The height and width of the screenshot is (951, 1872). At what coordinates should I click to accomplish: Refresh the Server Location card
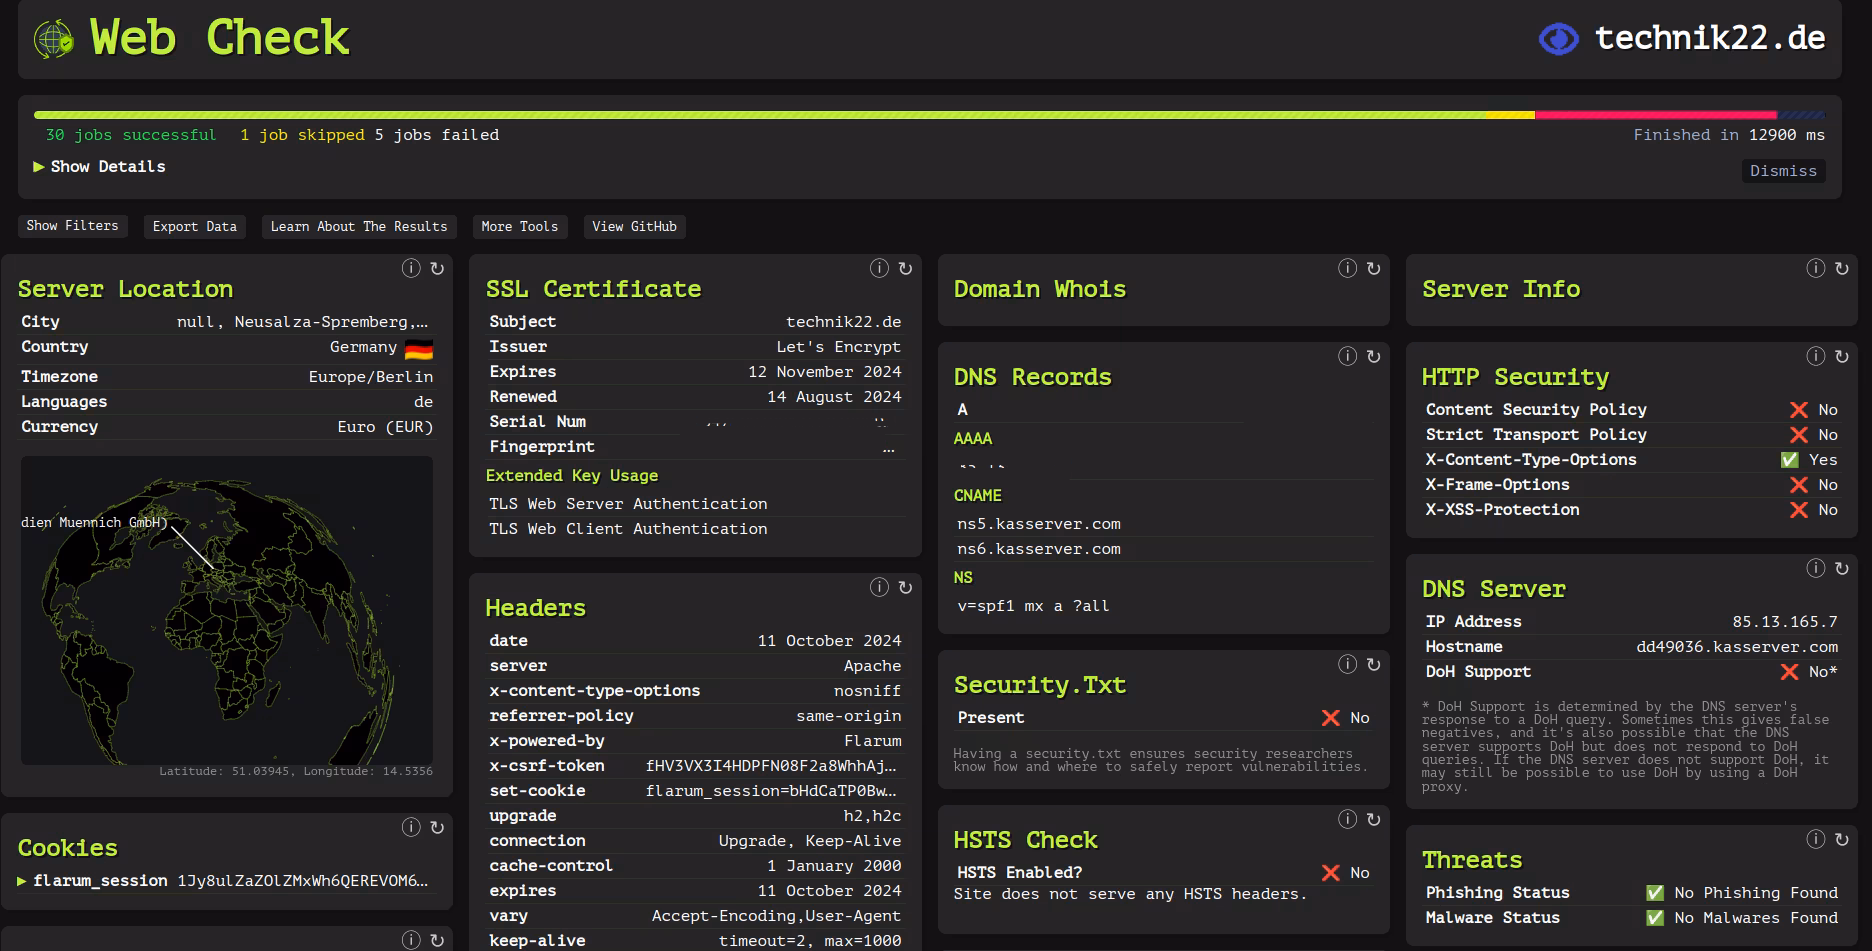437,268
